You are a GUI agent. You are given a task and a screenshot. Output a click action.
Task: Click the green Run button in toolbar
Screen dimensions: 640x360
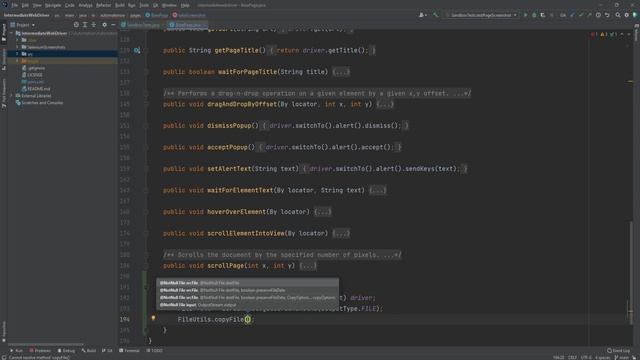tap(525, 15)
